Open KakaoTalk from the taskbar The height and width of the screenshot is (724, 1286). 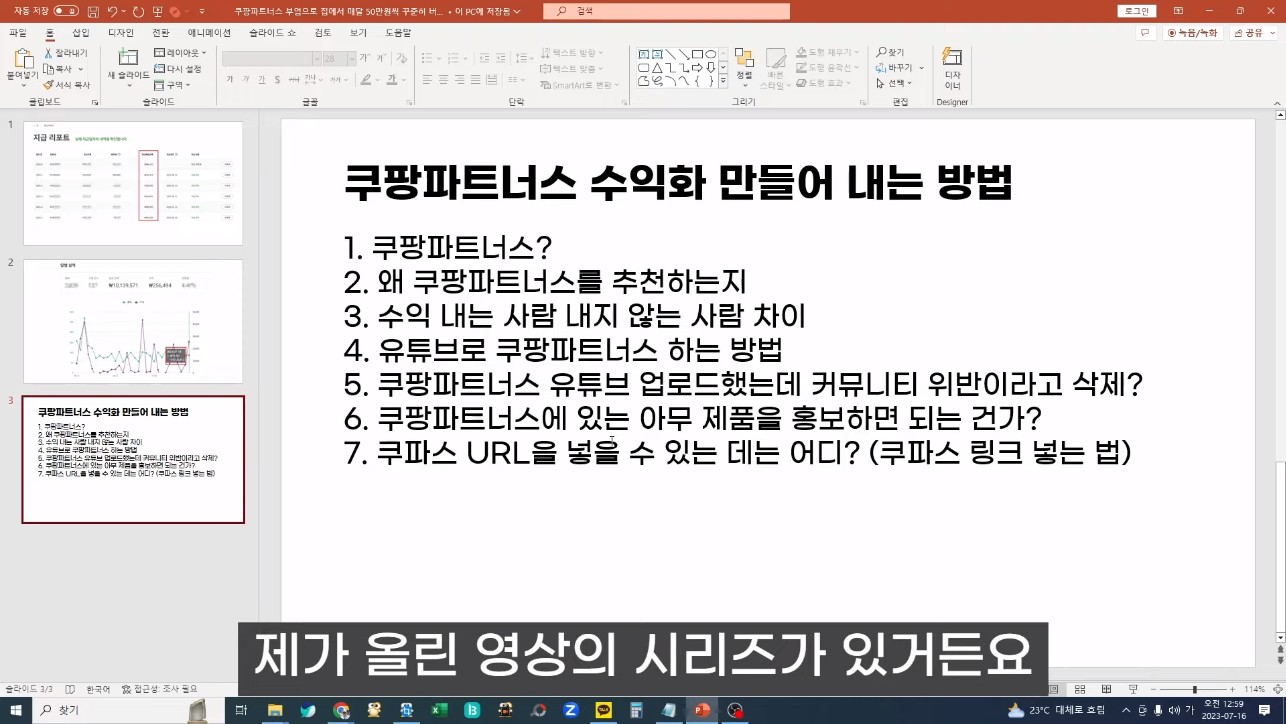pyautogui.click(x=603, y=710)
